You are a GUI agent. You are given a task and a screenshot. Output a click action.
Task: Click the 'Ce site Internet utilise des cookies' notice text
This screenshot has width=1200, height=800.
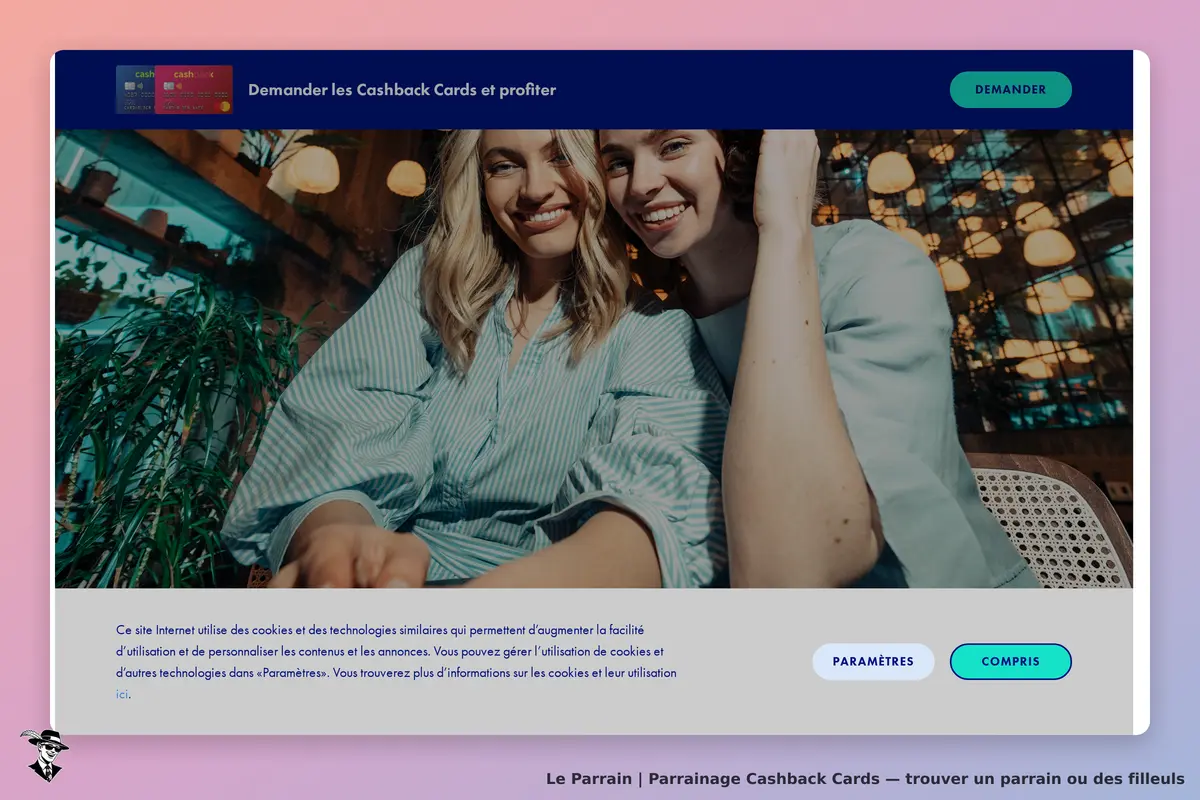coord(397,661)
